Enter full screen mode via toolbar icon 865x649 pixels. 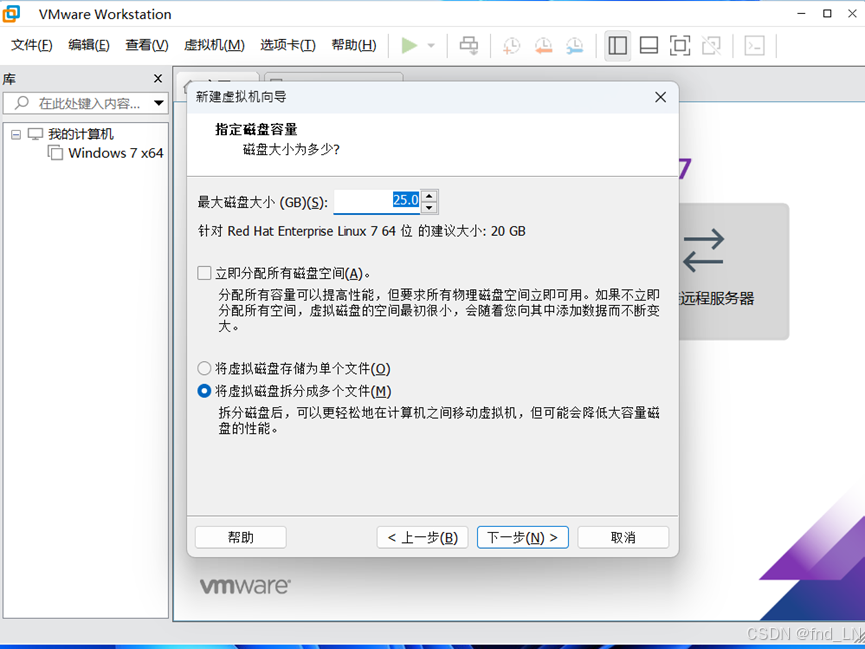click(x=680, y=45)
